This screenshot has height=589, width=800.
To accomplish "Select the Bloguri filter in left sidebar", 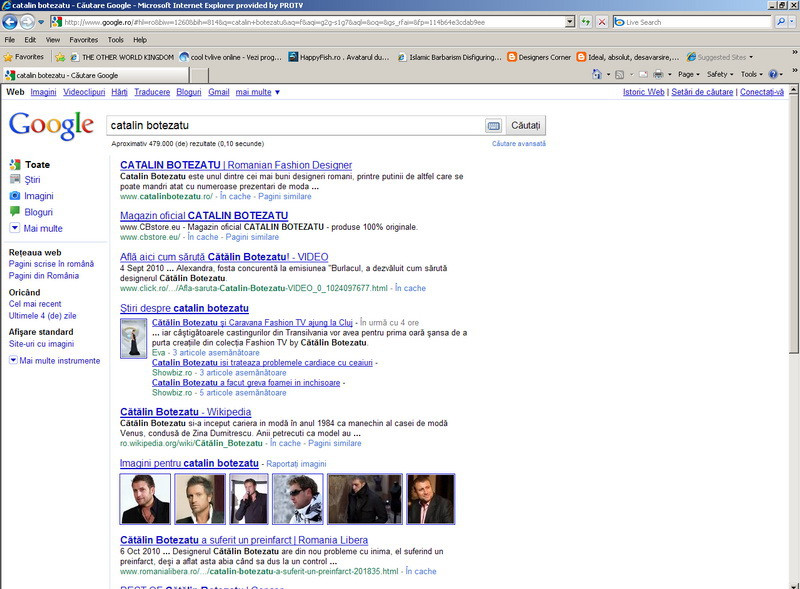I will pos(38,212).
